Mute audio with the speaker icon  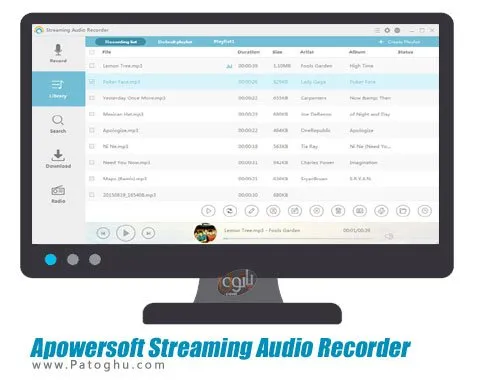click(x=389, y=236)
